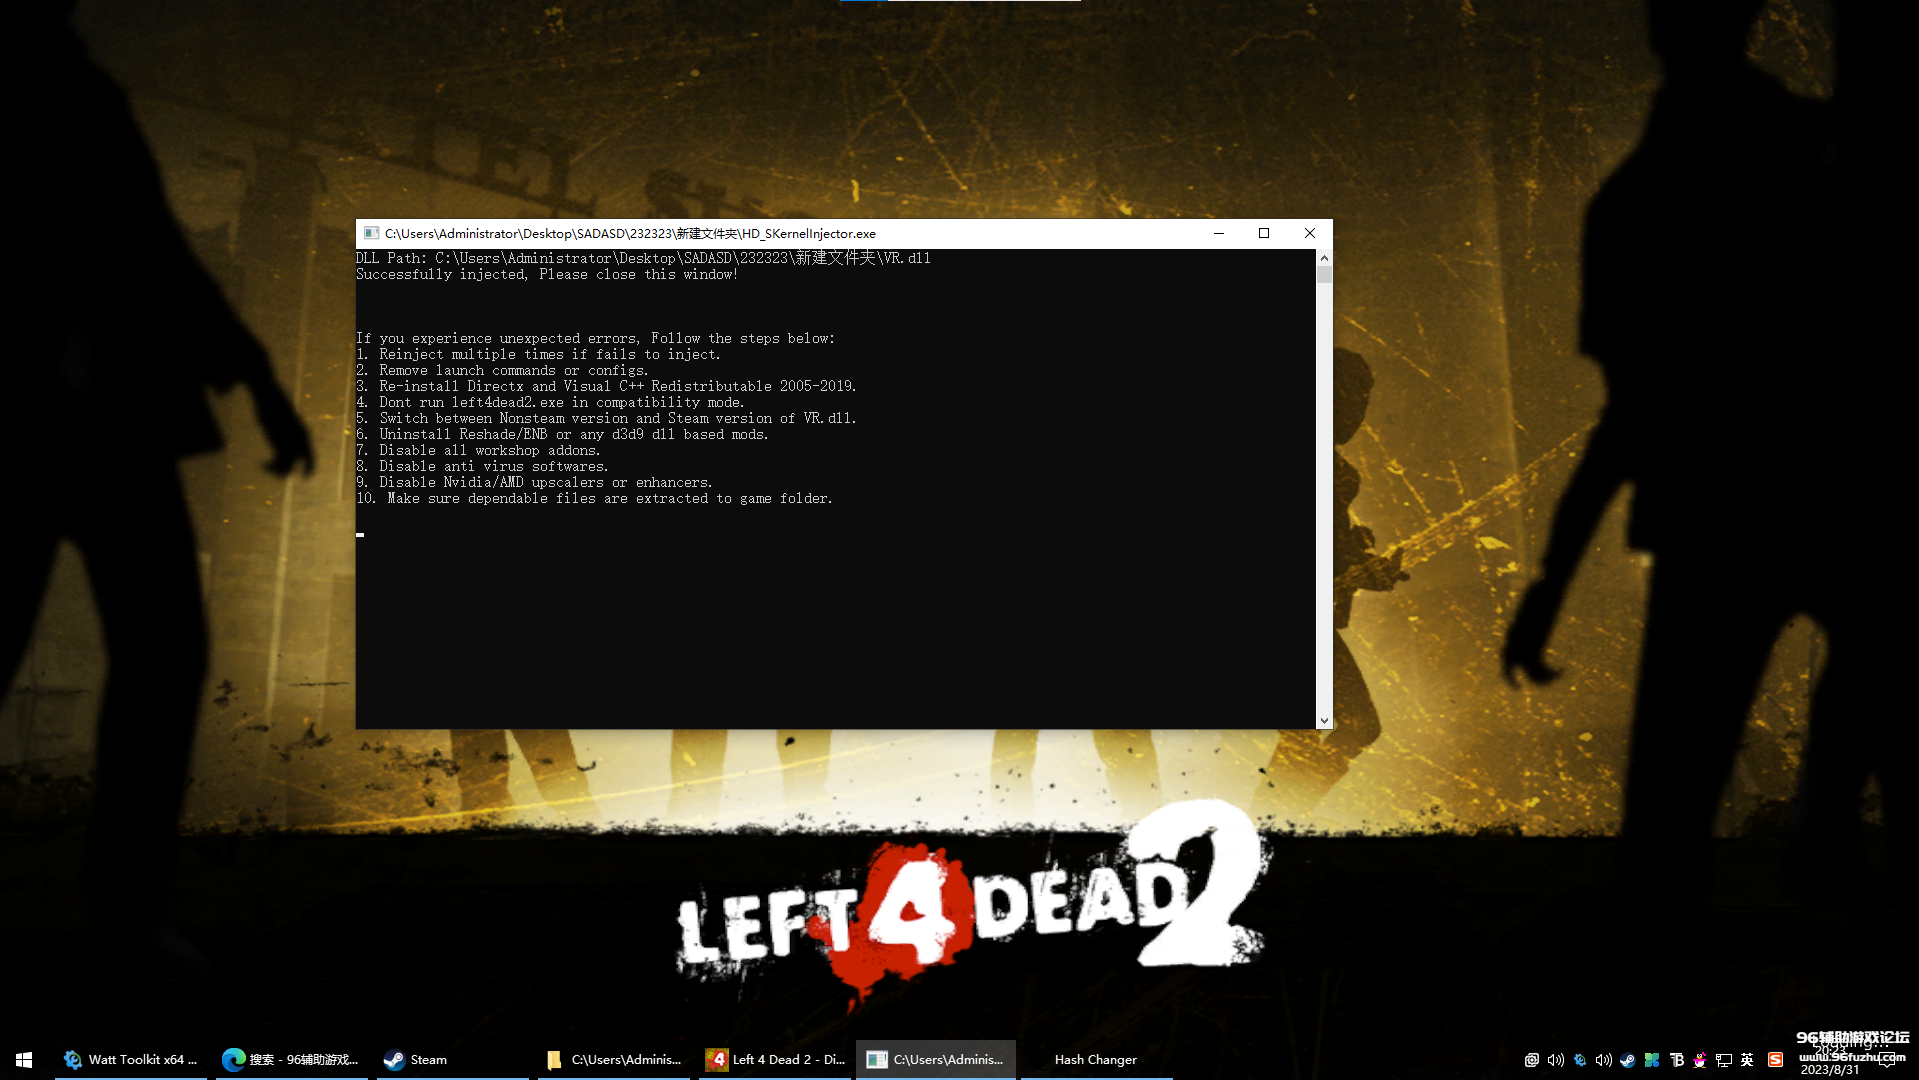The height and width of the screenshot is (1080, 1919).
Task: Open Watt Toolkit x64 from taskbar
Action: click(130, 1059)
